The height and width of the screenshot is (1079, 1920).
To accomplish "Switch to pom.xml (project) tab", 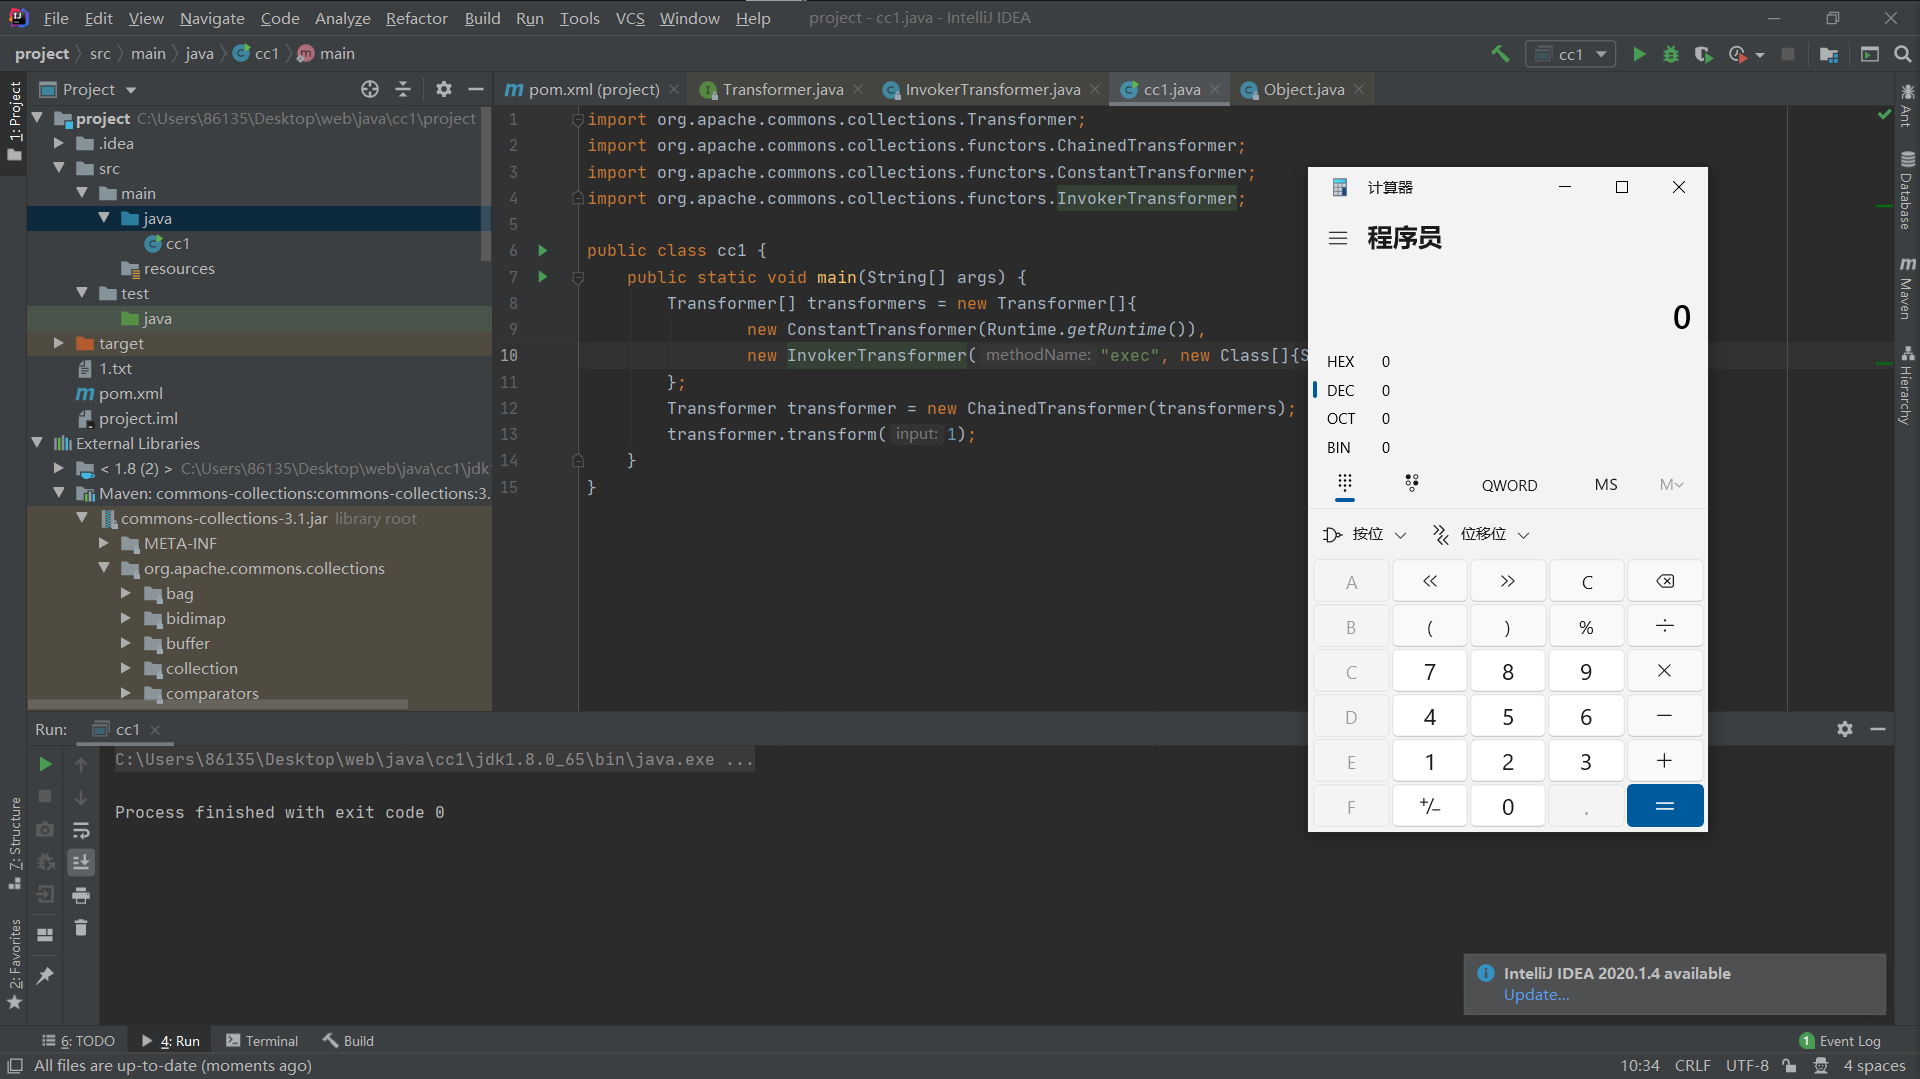I will [x=593, y=89].
